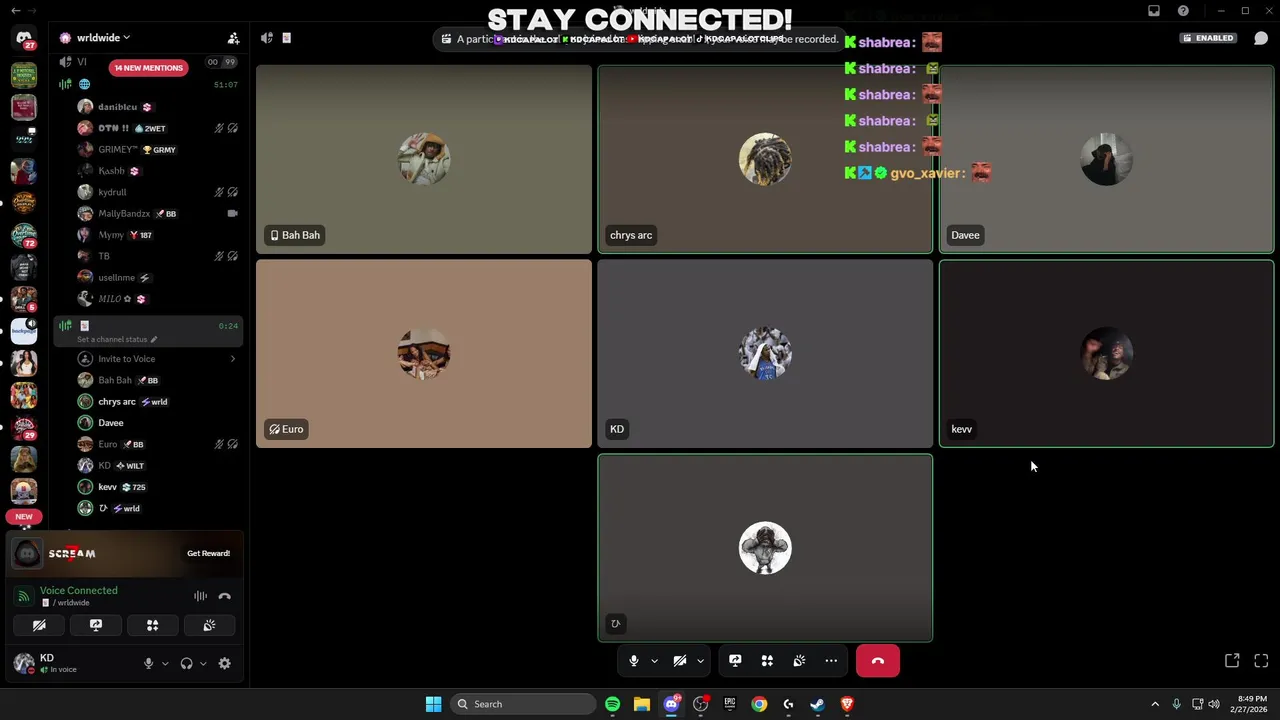Share your screen from the call control bar
Screen dimensions: 1280x720
pyautogui.click(x=735, y=661)
